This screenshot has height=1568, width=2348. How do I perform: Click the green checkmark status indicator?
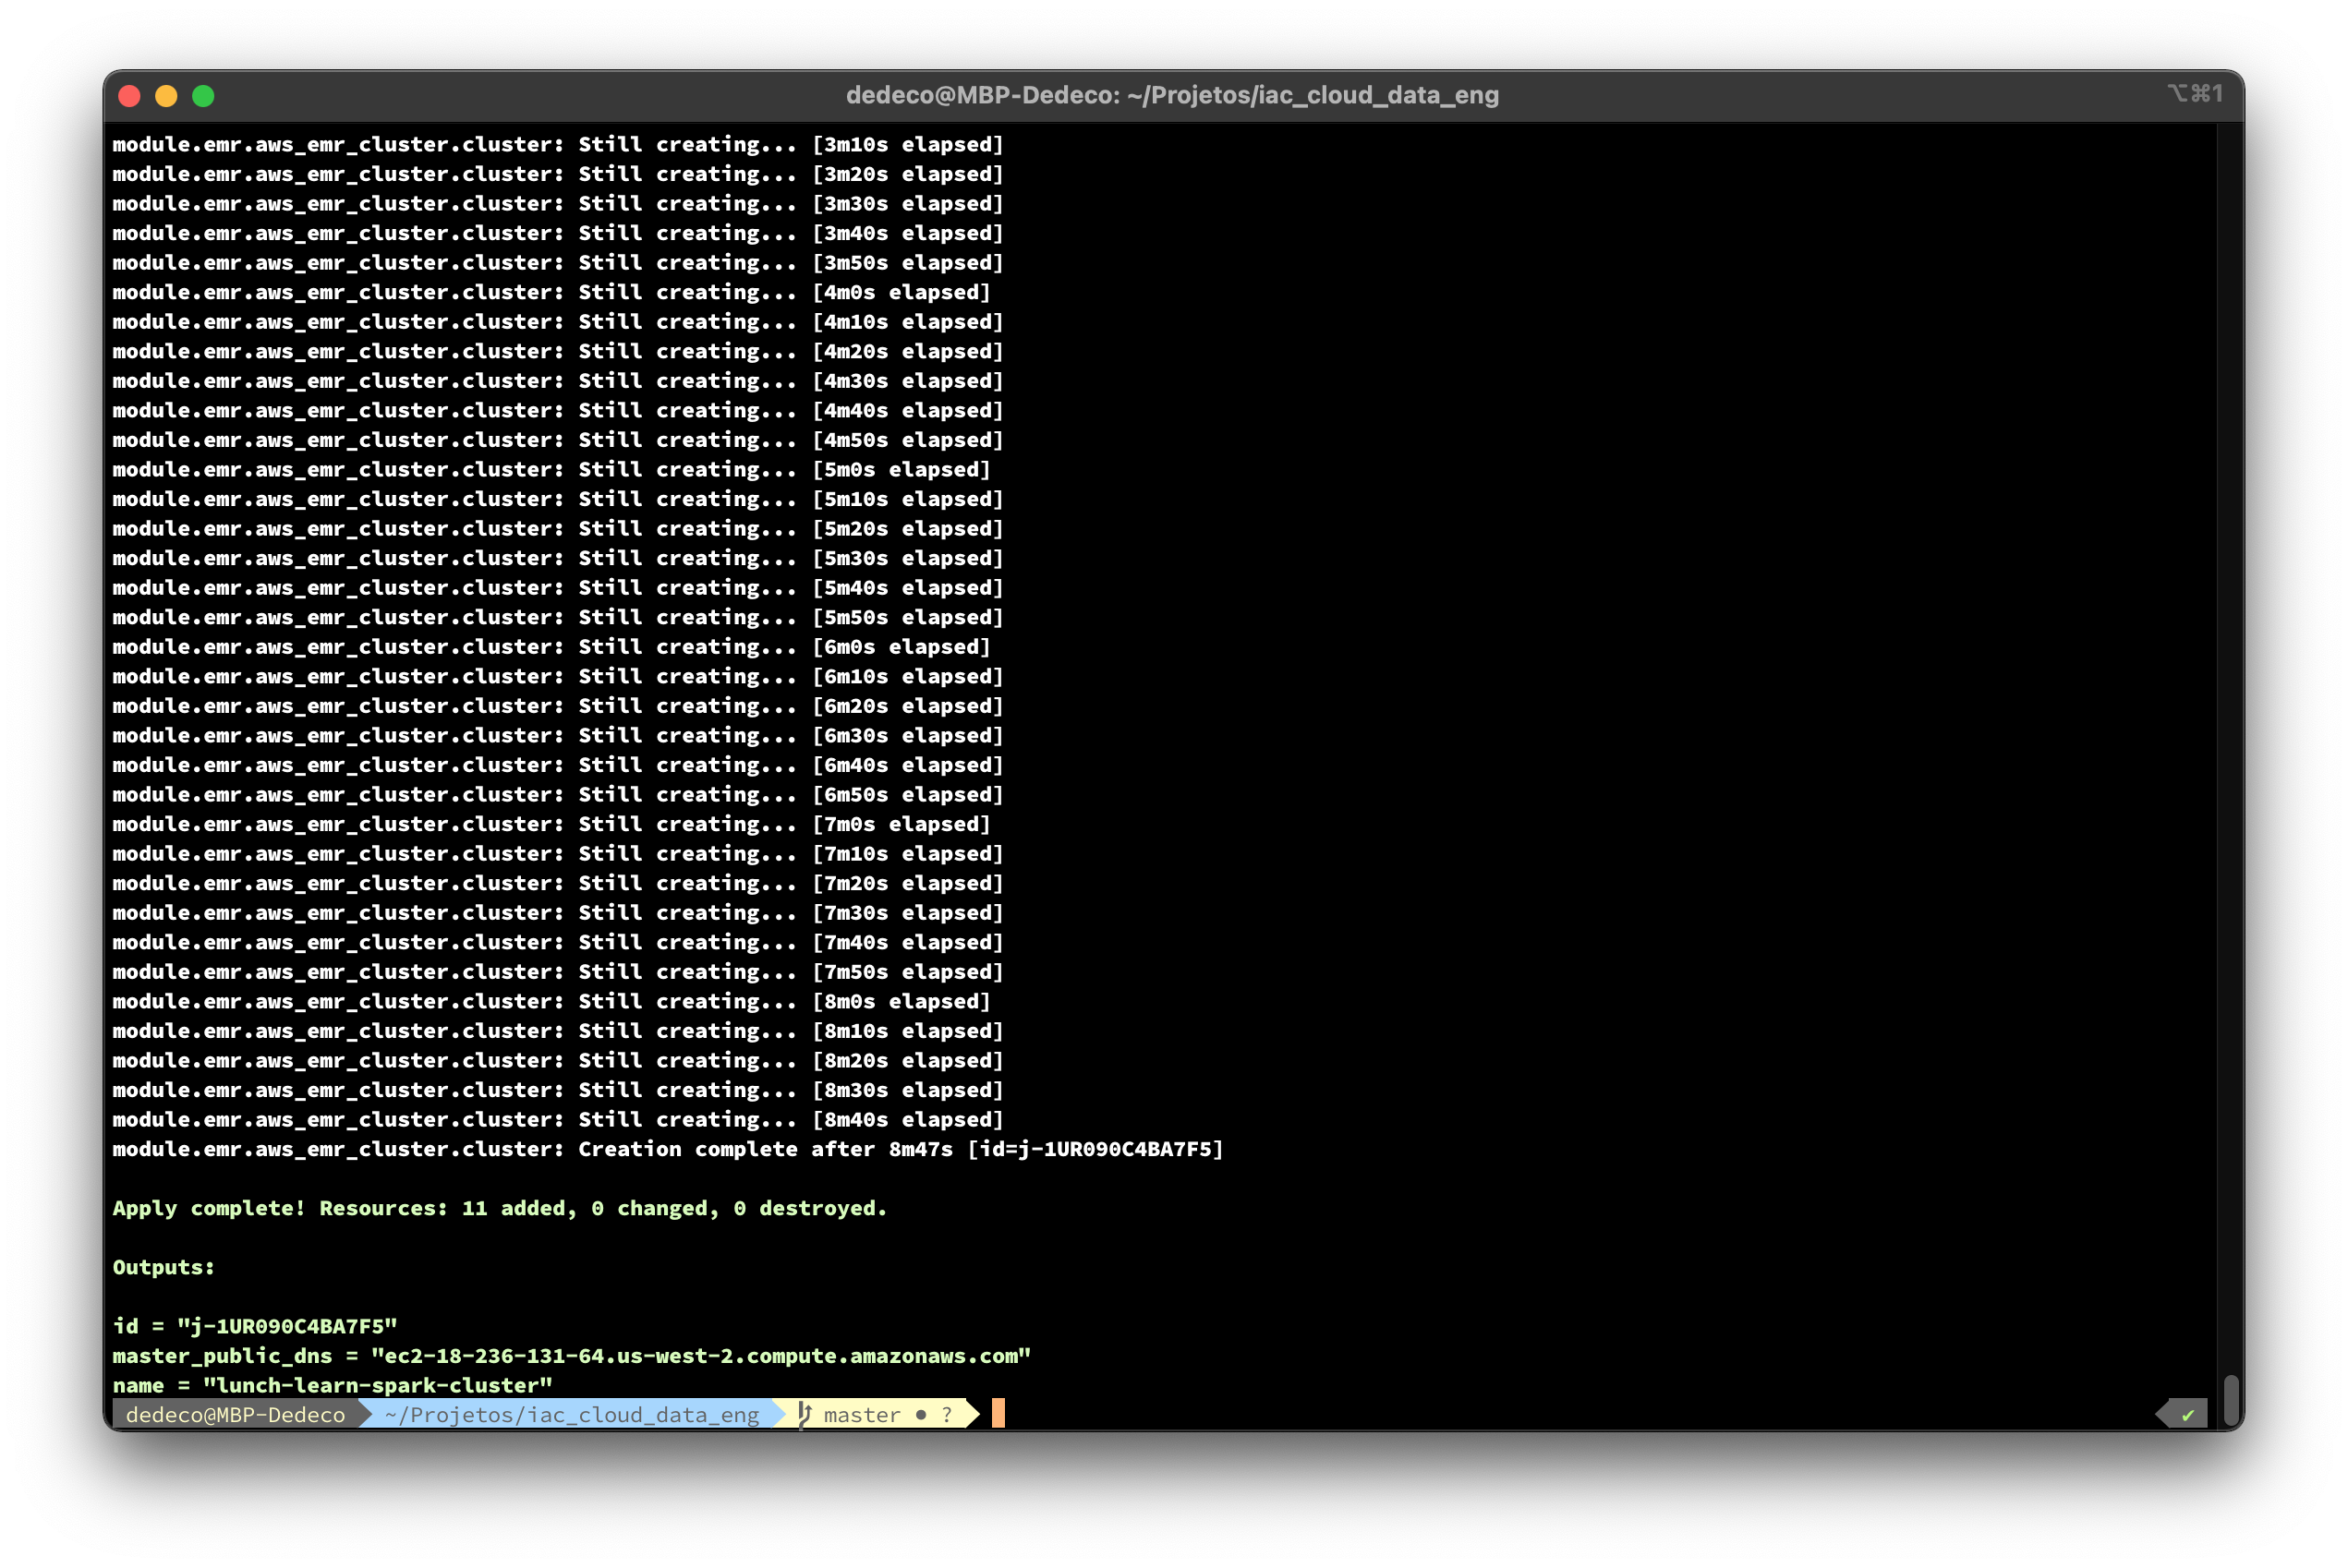[x=2187, y=1415]
